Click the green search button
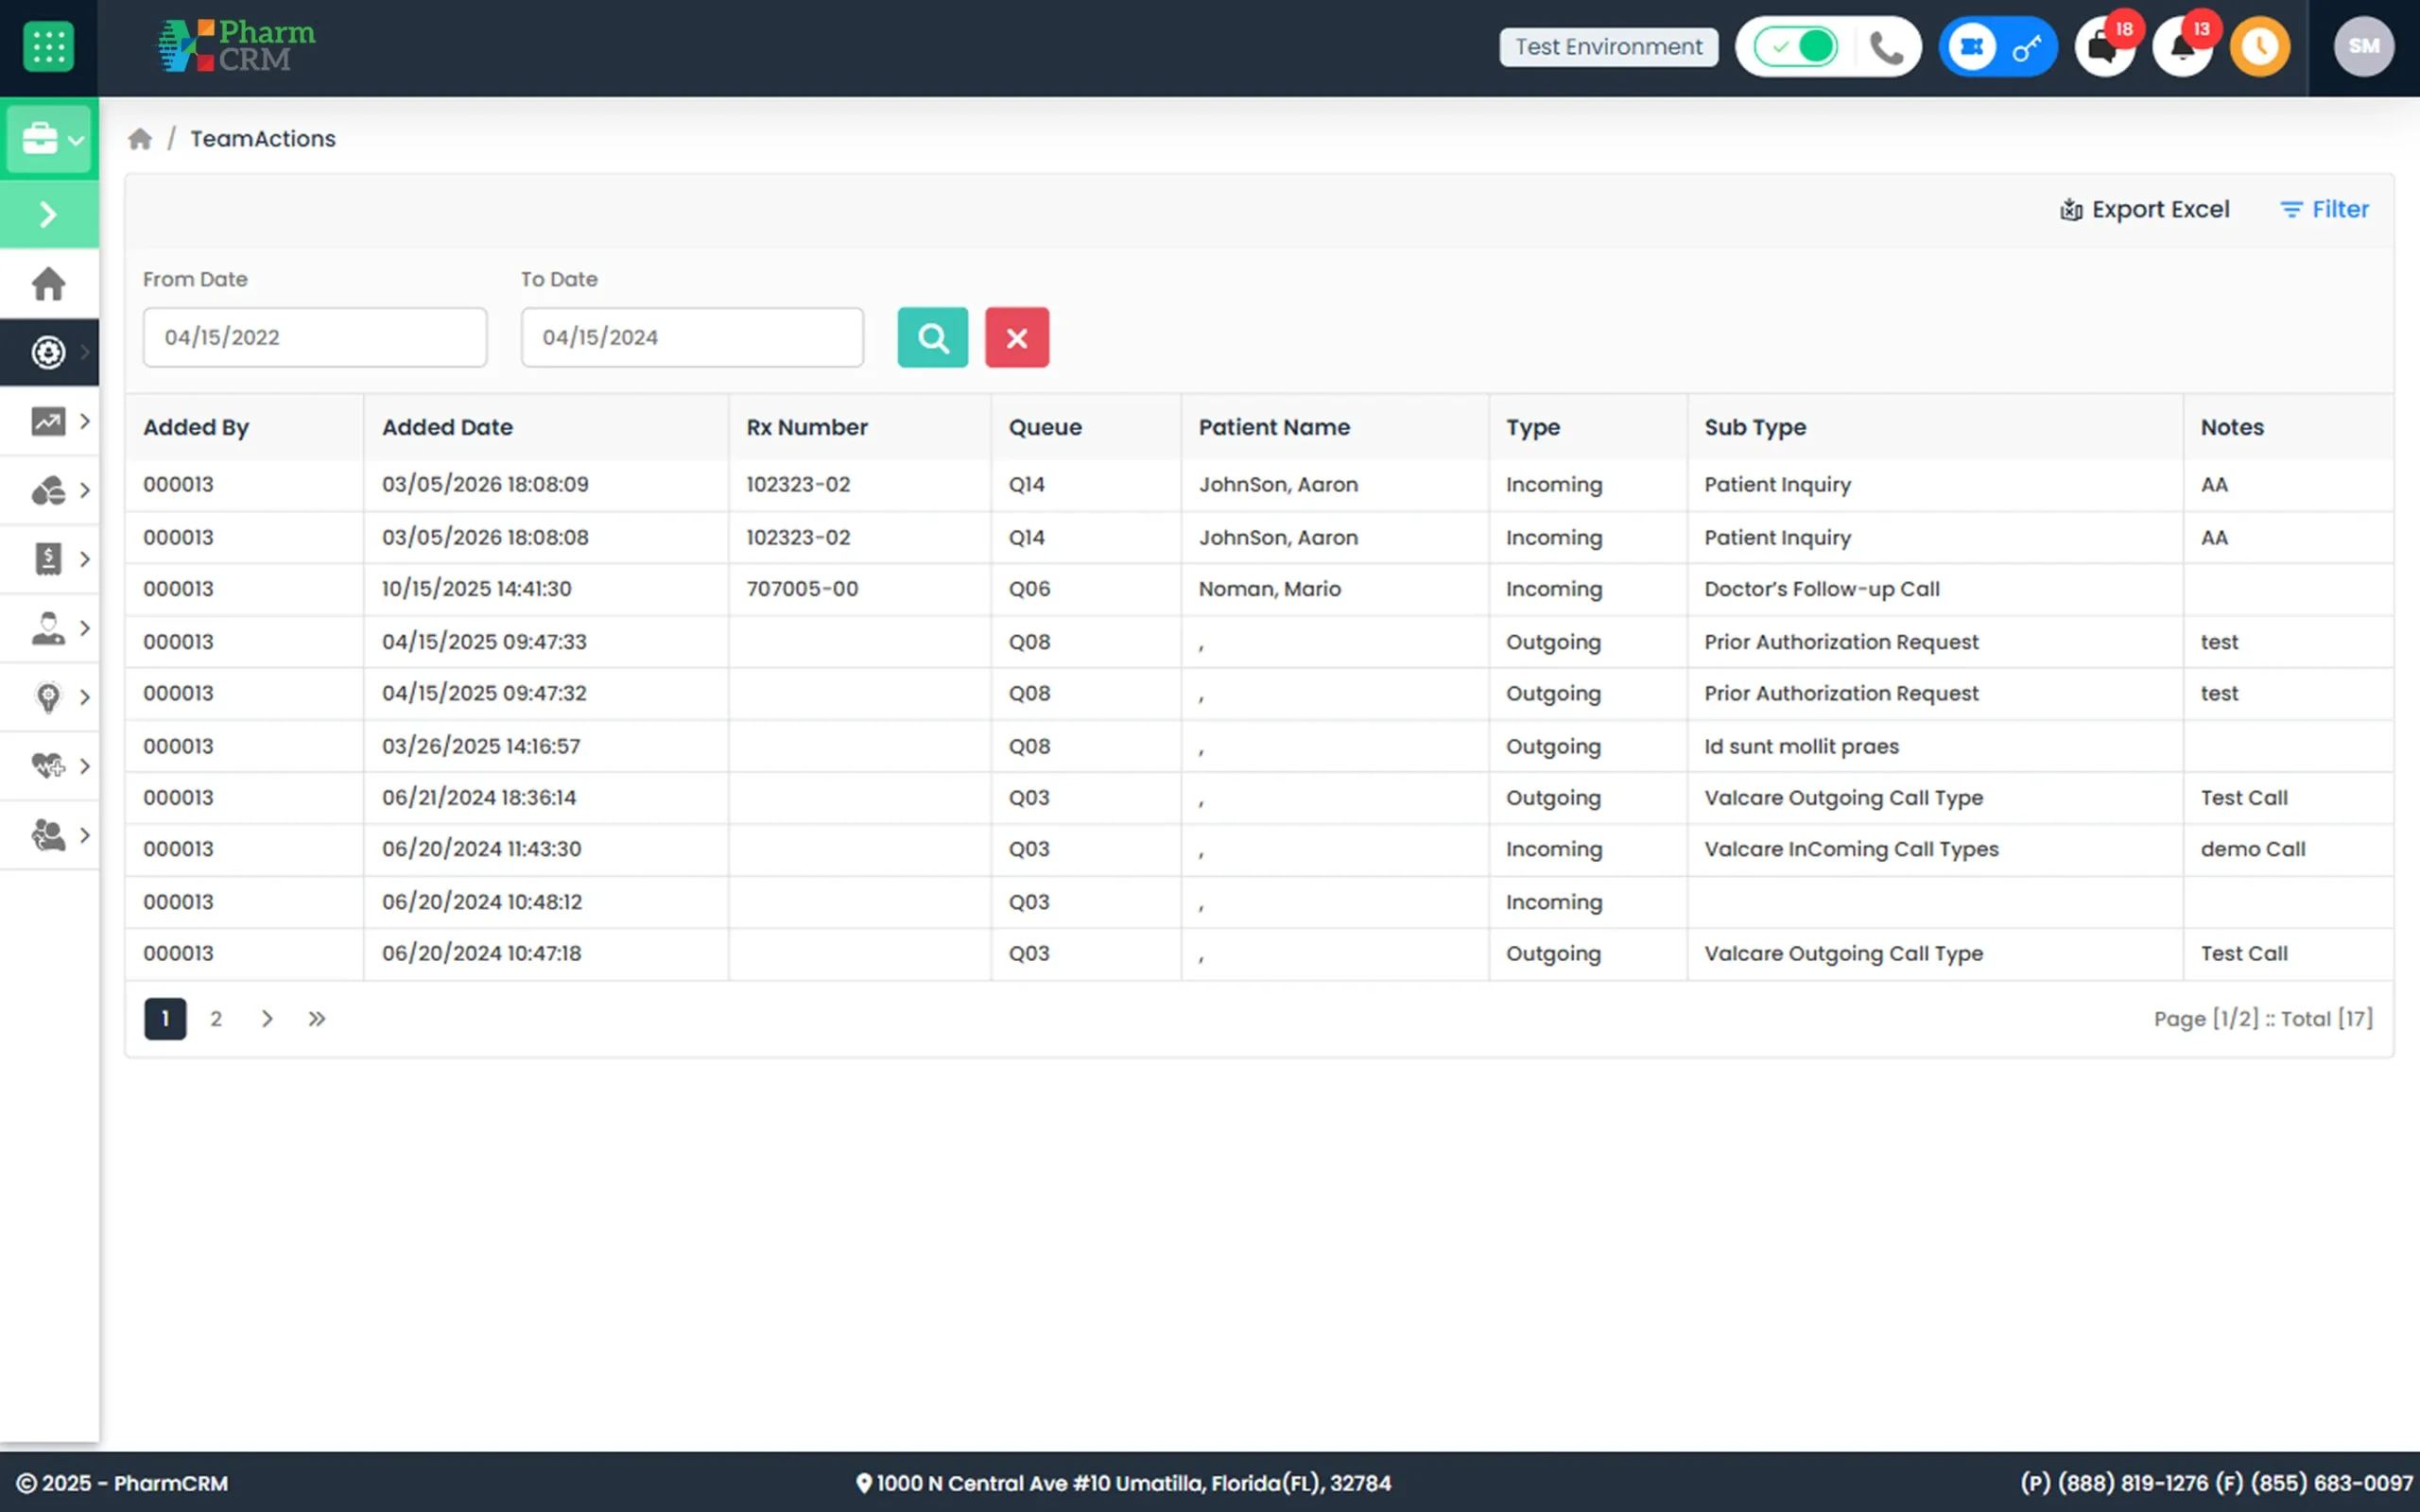The height and width of the screenshot is (1512, 2420). coord(932,337)
